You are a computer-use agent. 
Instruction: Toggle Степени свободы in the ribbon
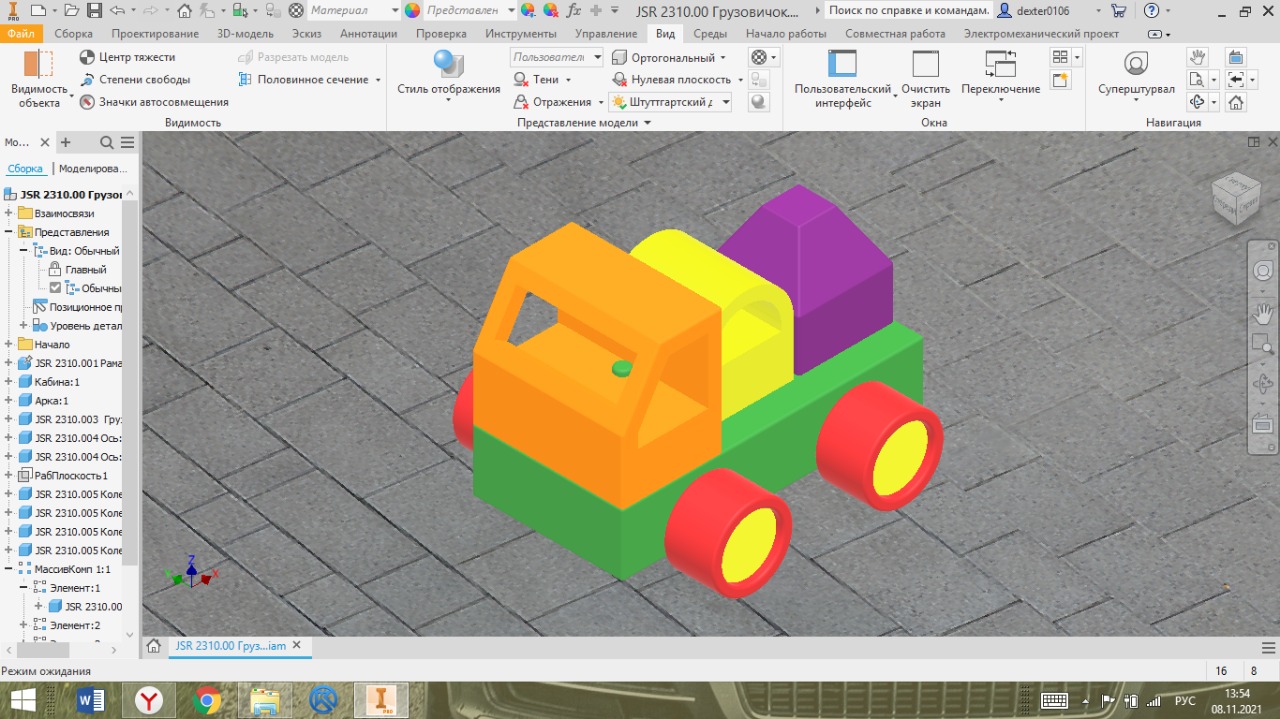click(87, 80)
